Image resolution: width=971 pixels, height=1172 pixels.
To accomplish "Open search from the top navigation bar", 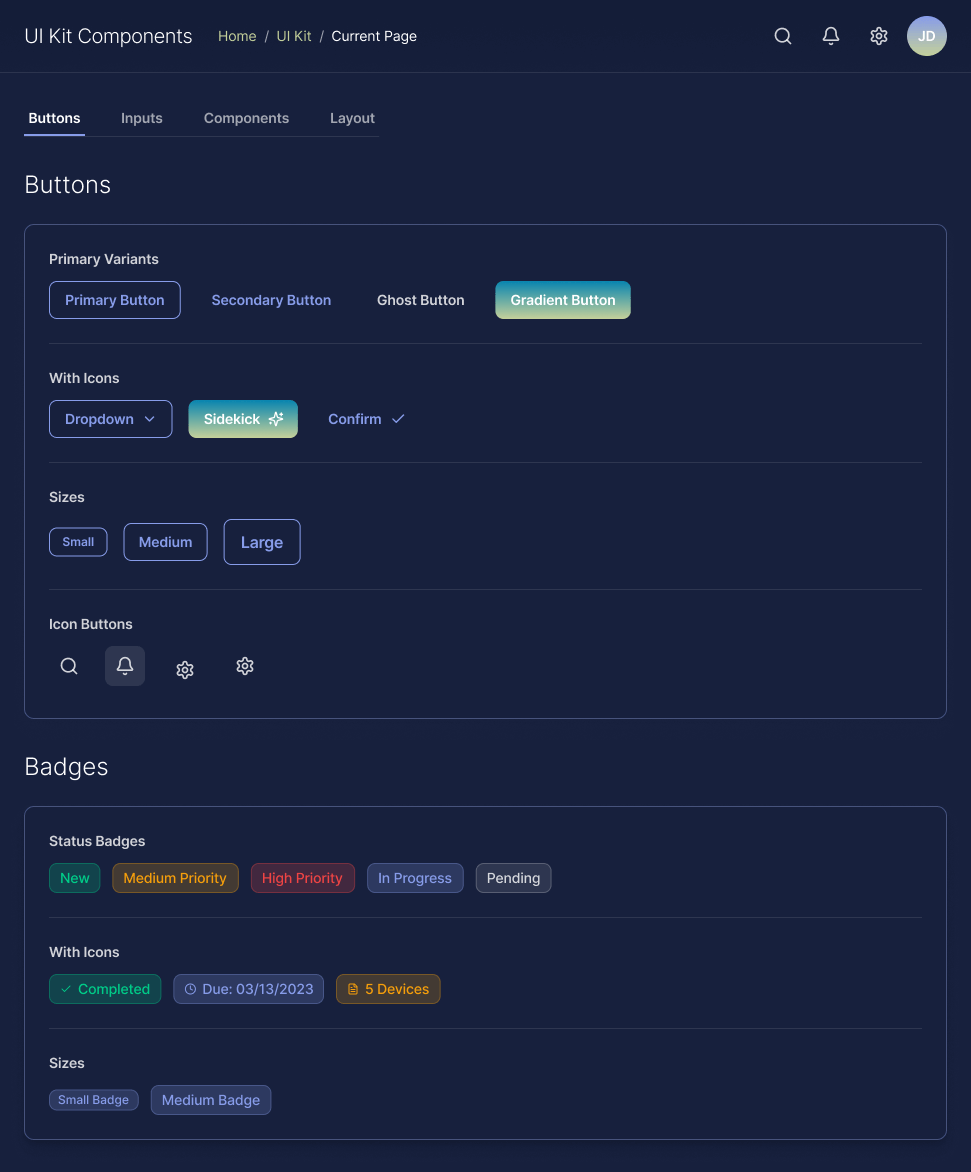I will click(x=782, y=35).
